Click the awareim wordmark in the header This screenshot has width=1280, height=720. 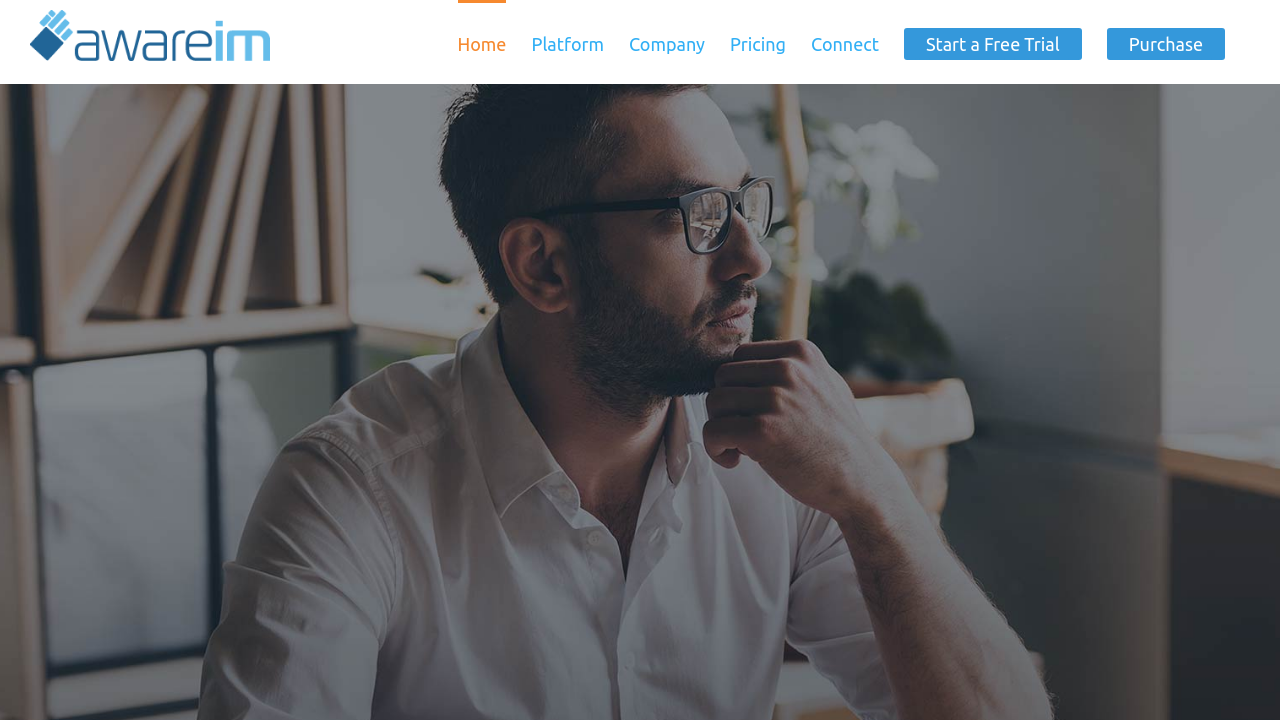click(x=171, y=43)
